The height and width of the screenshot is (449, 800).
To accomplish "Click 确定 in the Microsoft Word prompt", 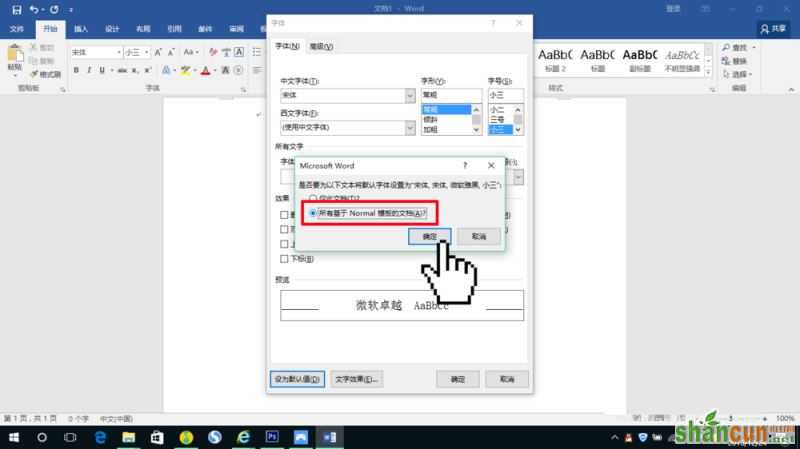I will tap(430, 236).
